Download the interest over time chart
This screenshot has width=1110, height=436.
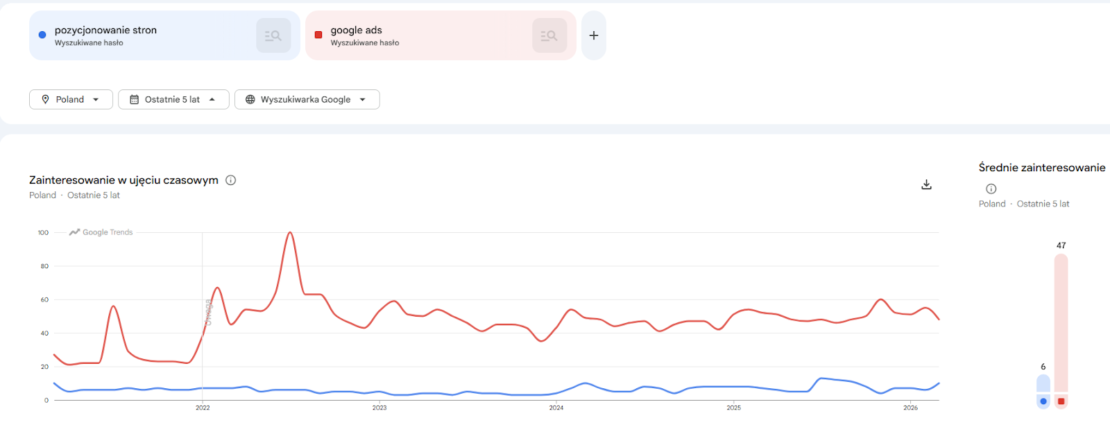pos(926,185)
